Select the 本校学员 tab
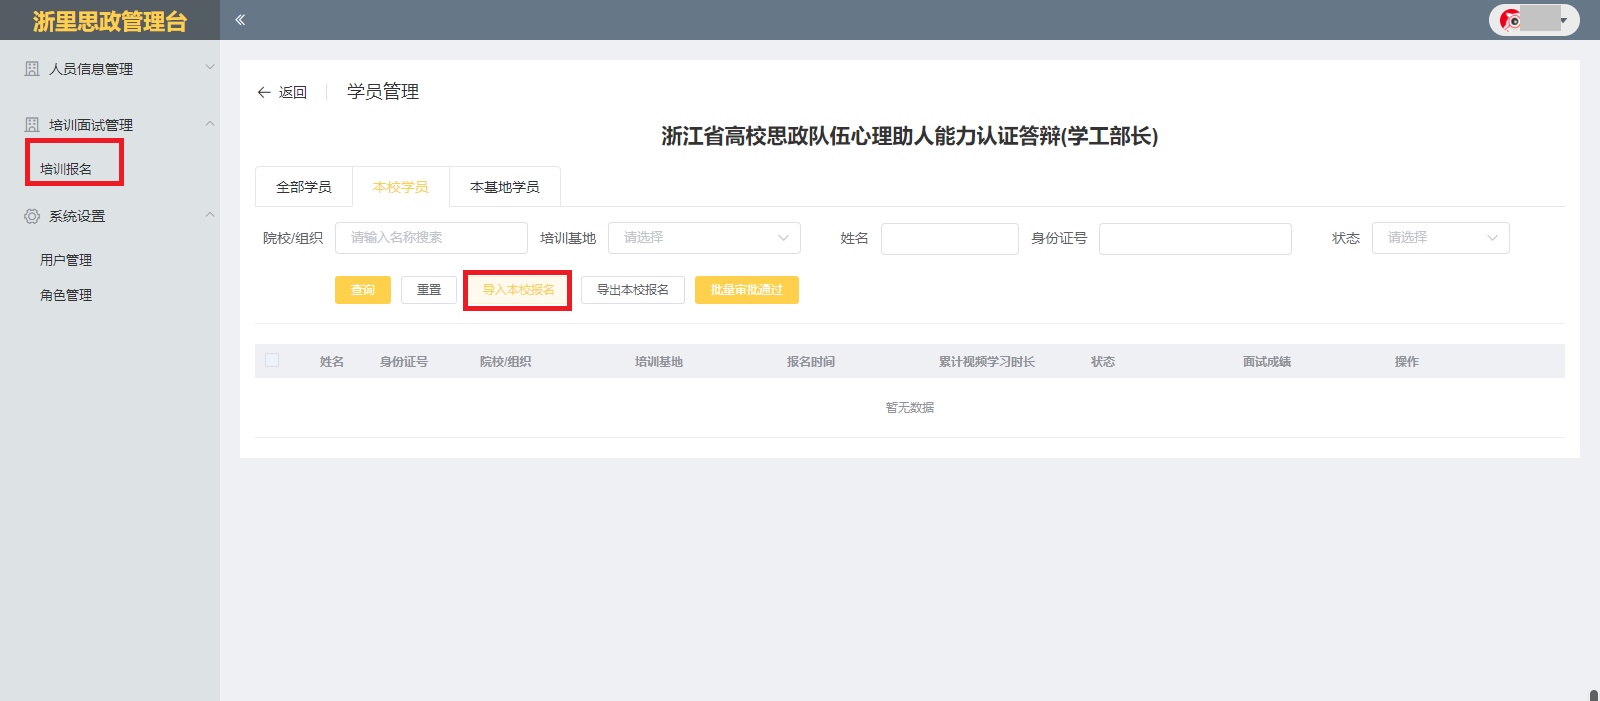 coord(401,187)
